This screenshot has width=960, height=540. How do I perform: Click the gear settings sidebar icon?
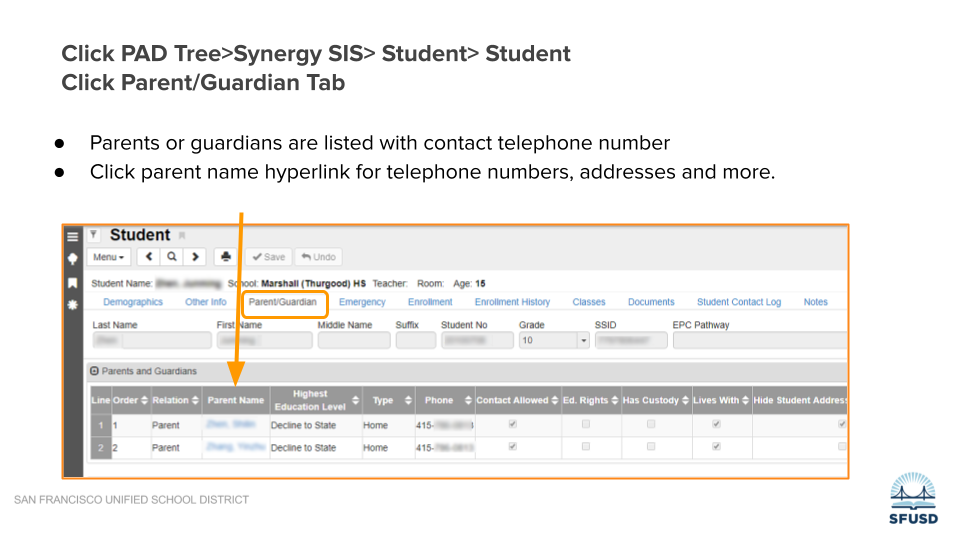click(72, 303)
